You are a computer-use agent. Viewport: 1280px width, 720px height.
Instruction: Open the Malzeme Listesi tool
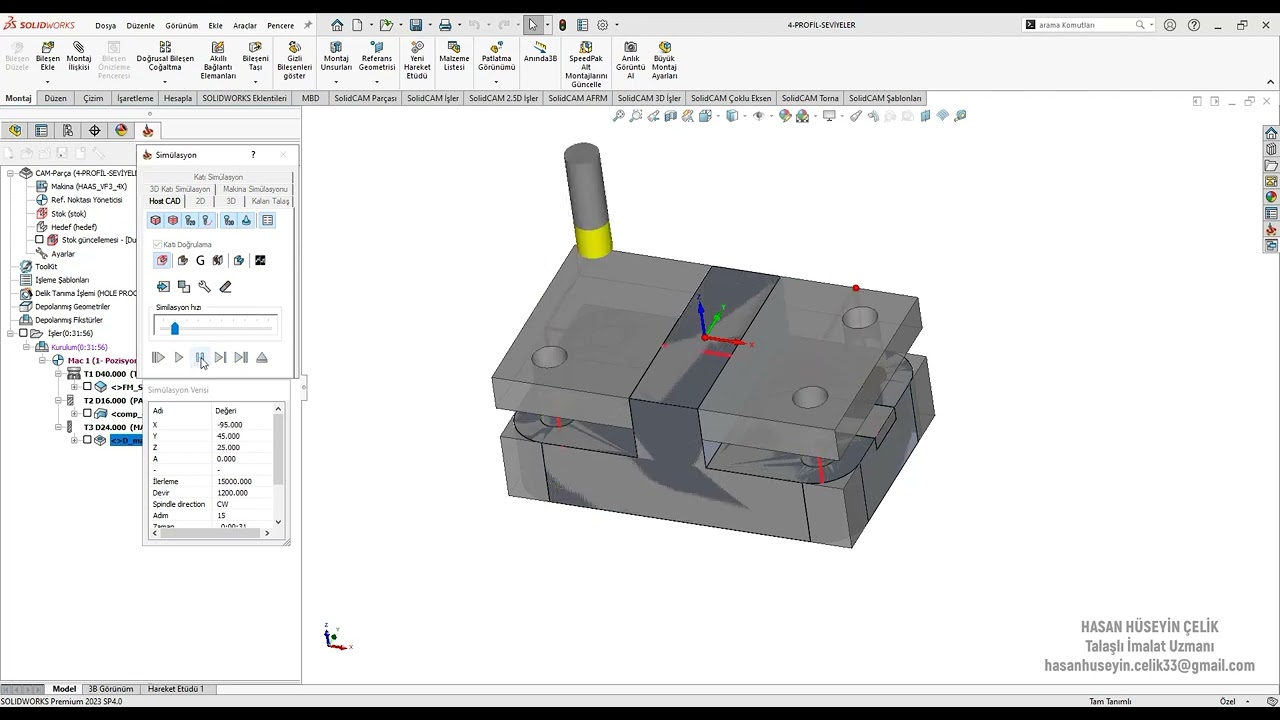[x=454, y=56]
